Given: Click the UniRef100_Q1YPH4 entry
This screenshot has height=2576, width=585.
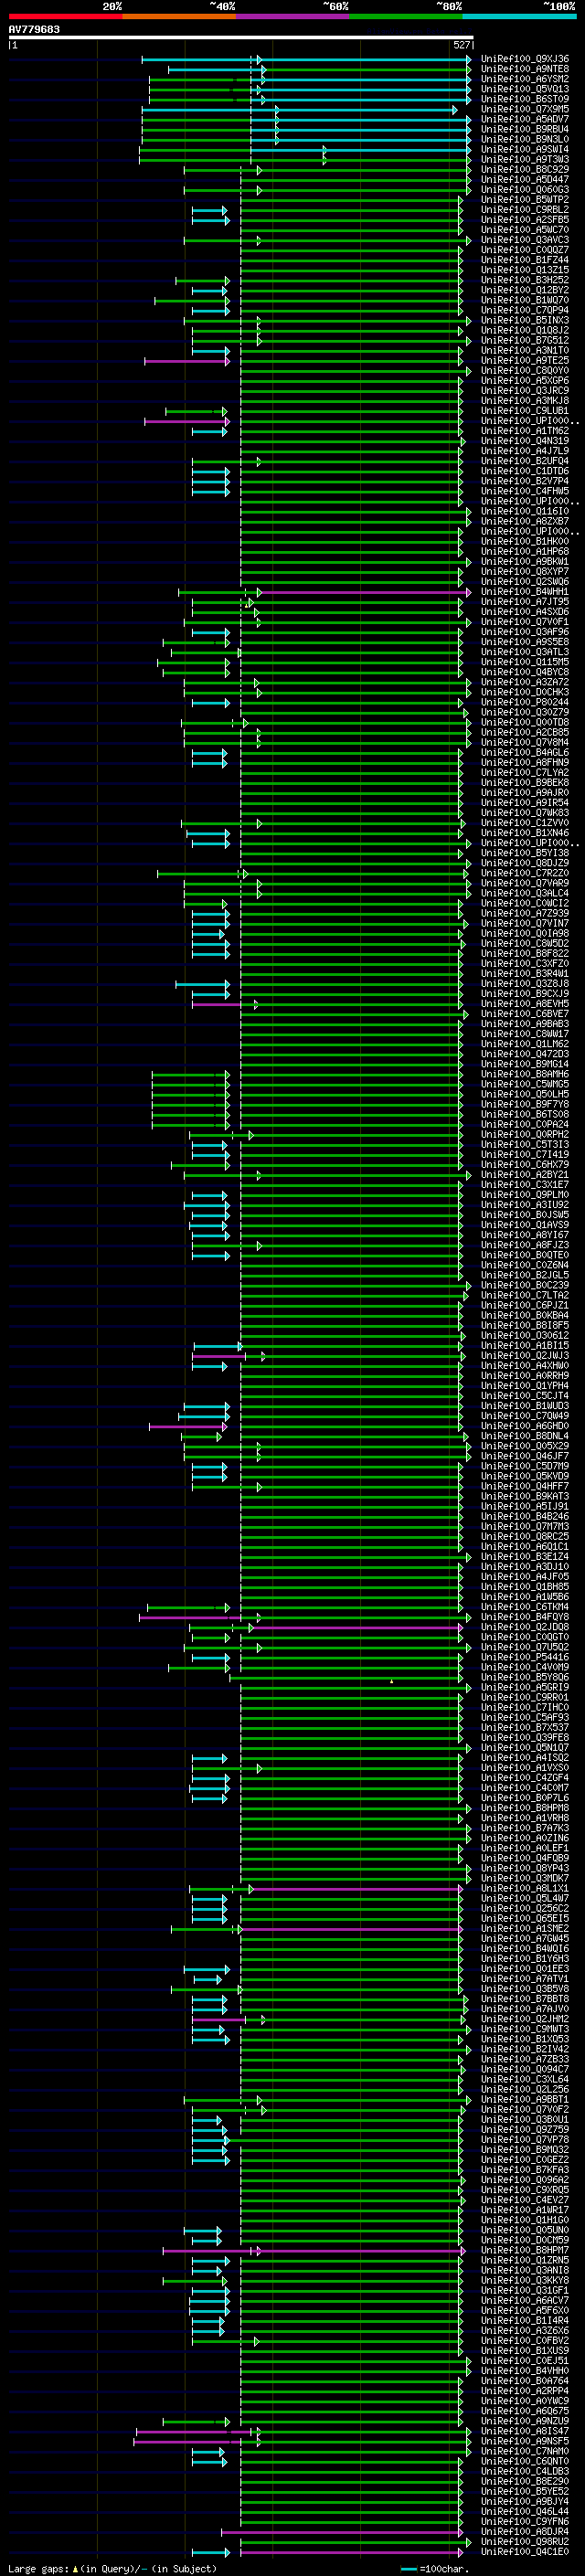Looking at the screenshot, I should [x=525, y=1386].
